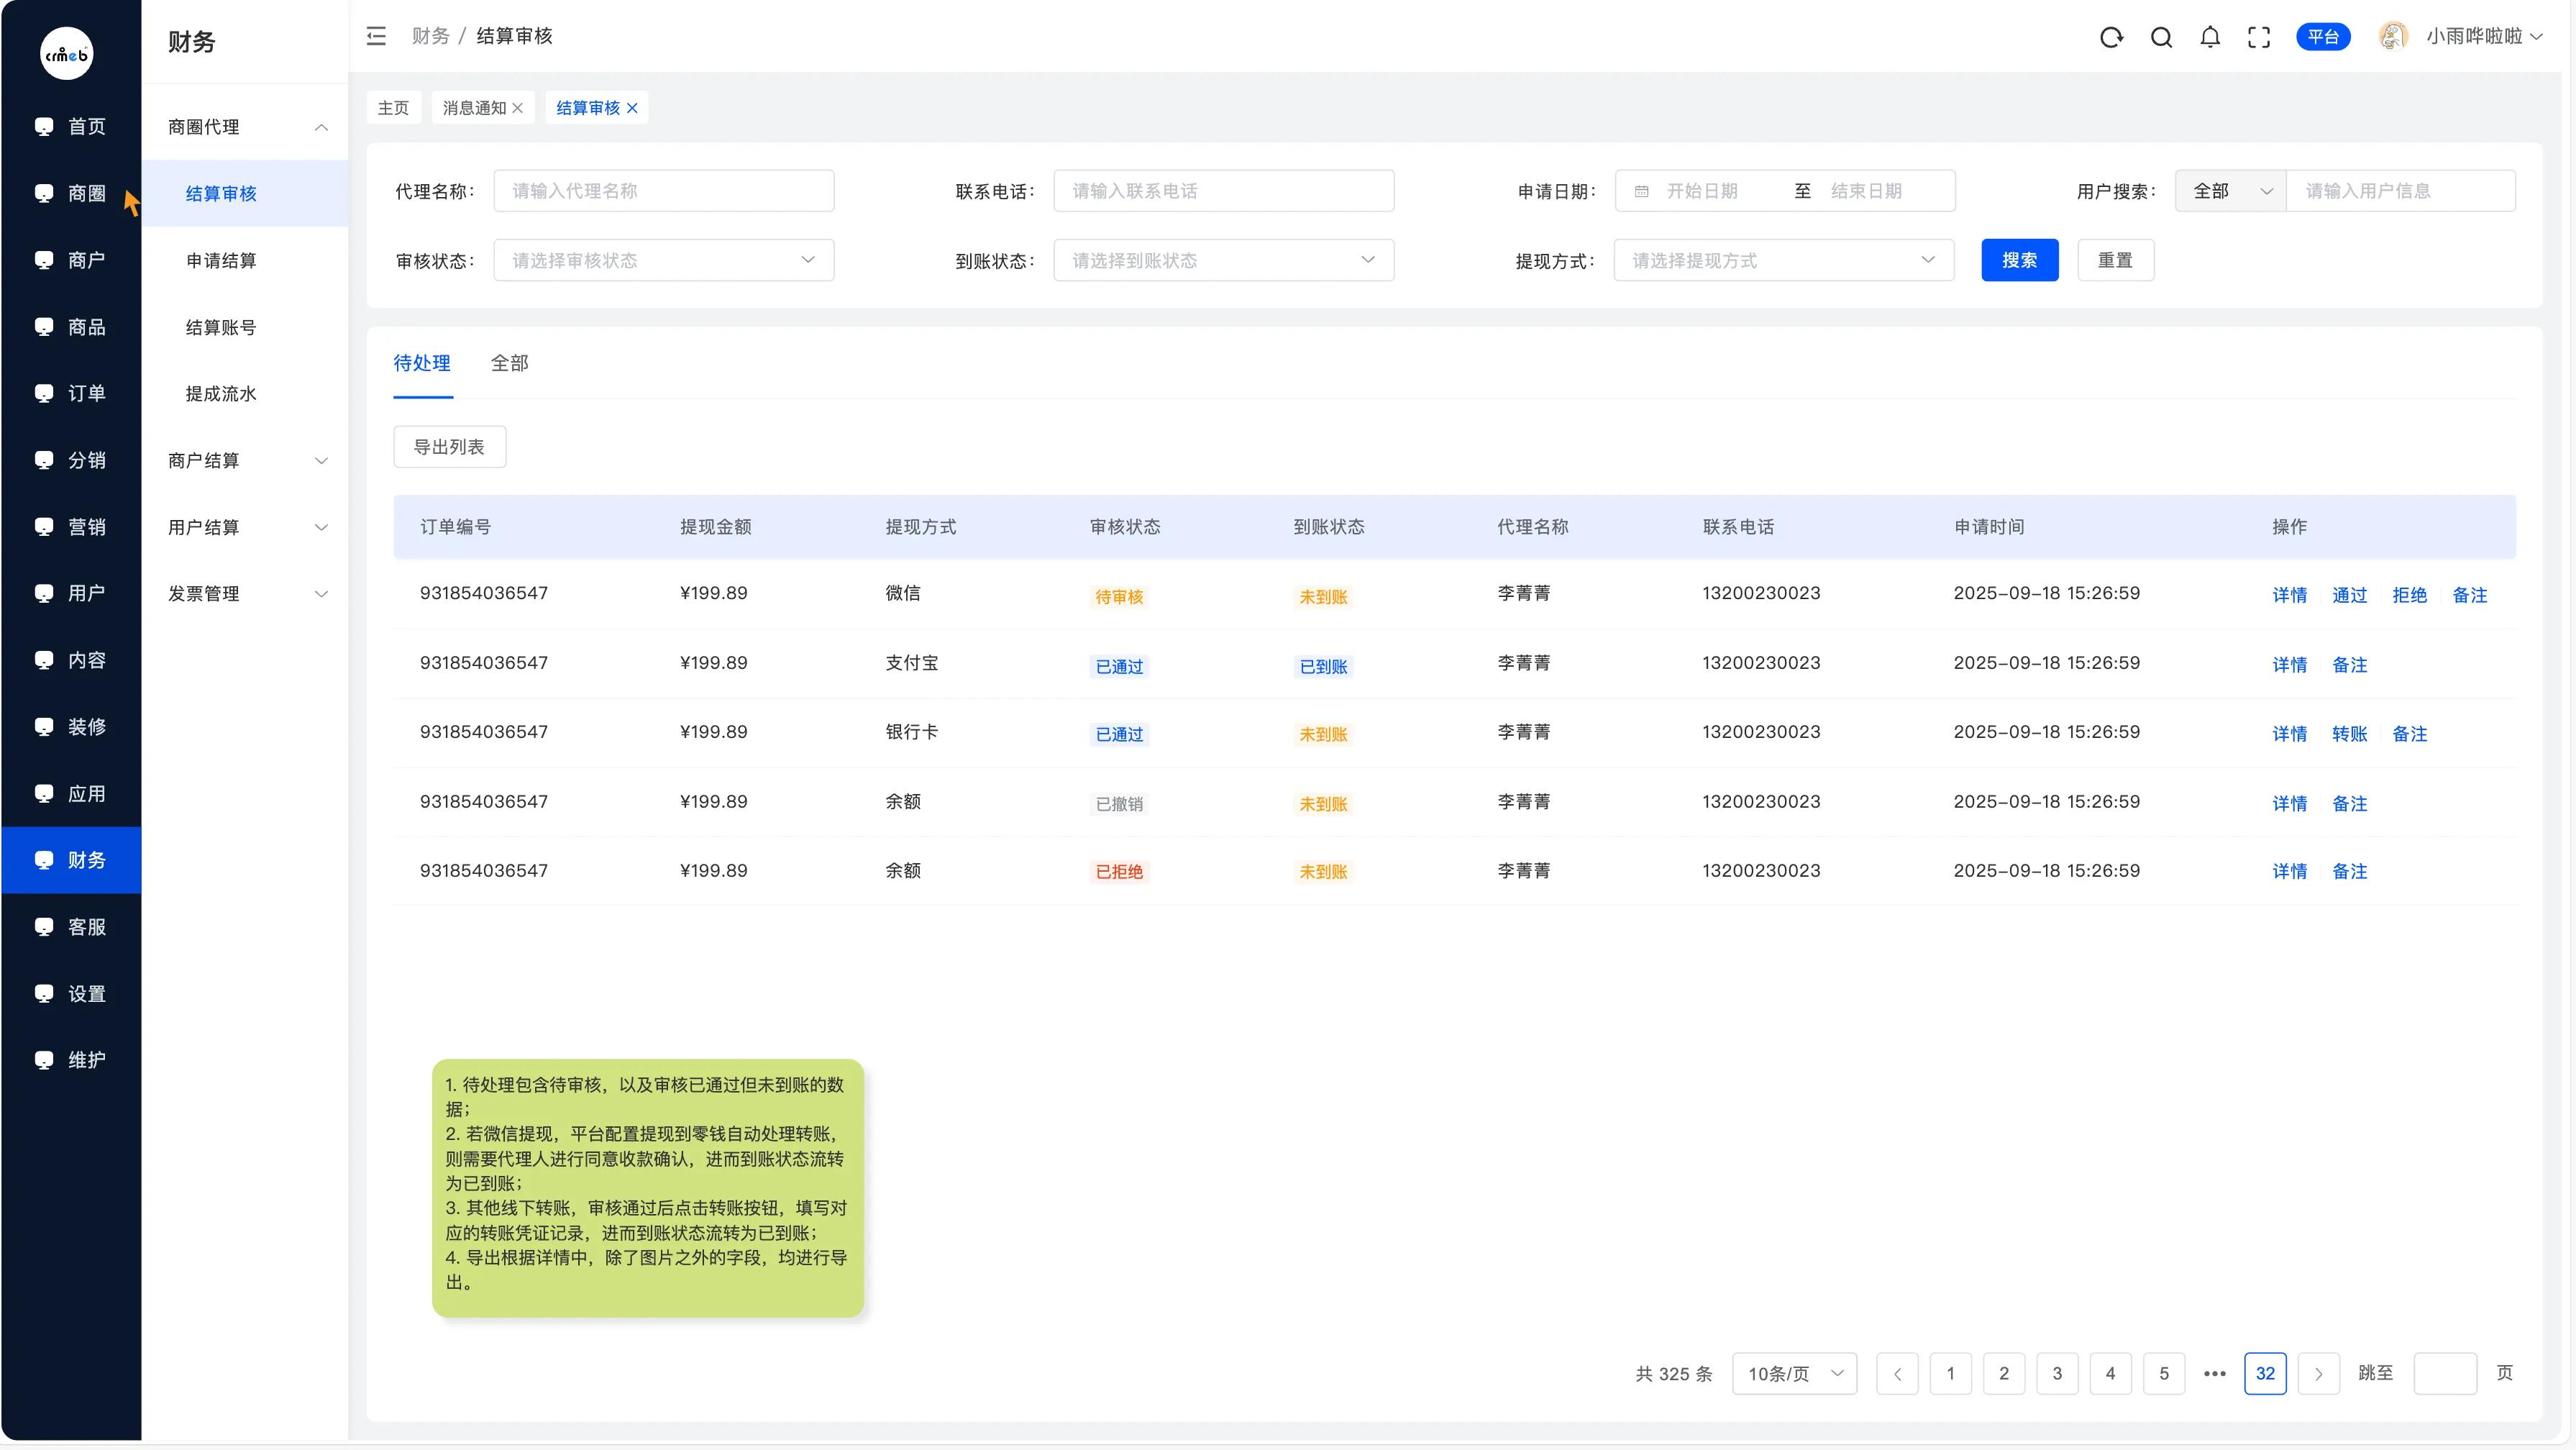This screenshot has width=2576, height=1450.
Task: Open 提成流水 menu item
Action: 221,393
